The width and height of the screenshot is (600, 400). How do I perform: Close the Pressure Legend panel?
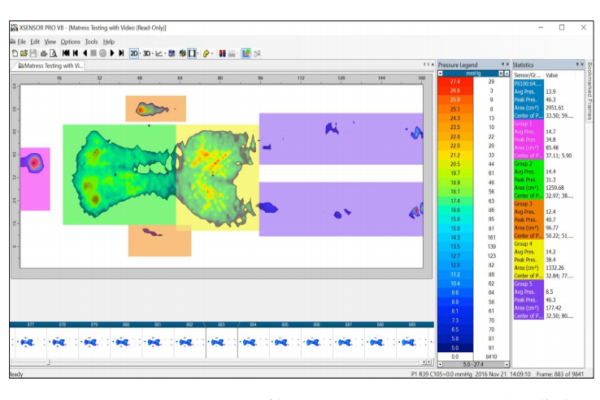506,64
